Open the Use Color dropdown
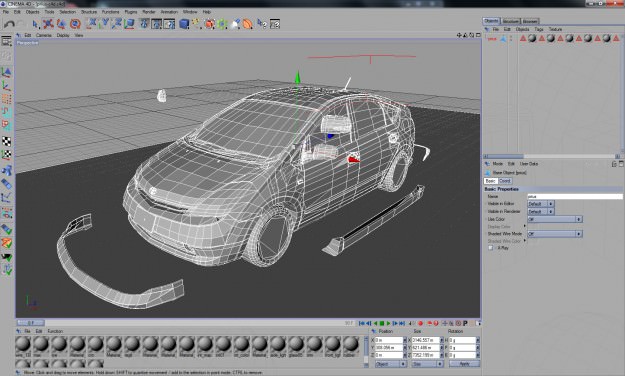The image size is (625, 376). [554, 219]
